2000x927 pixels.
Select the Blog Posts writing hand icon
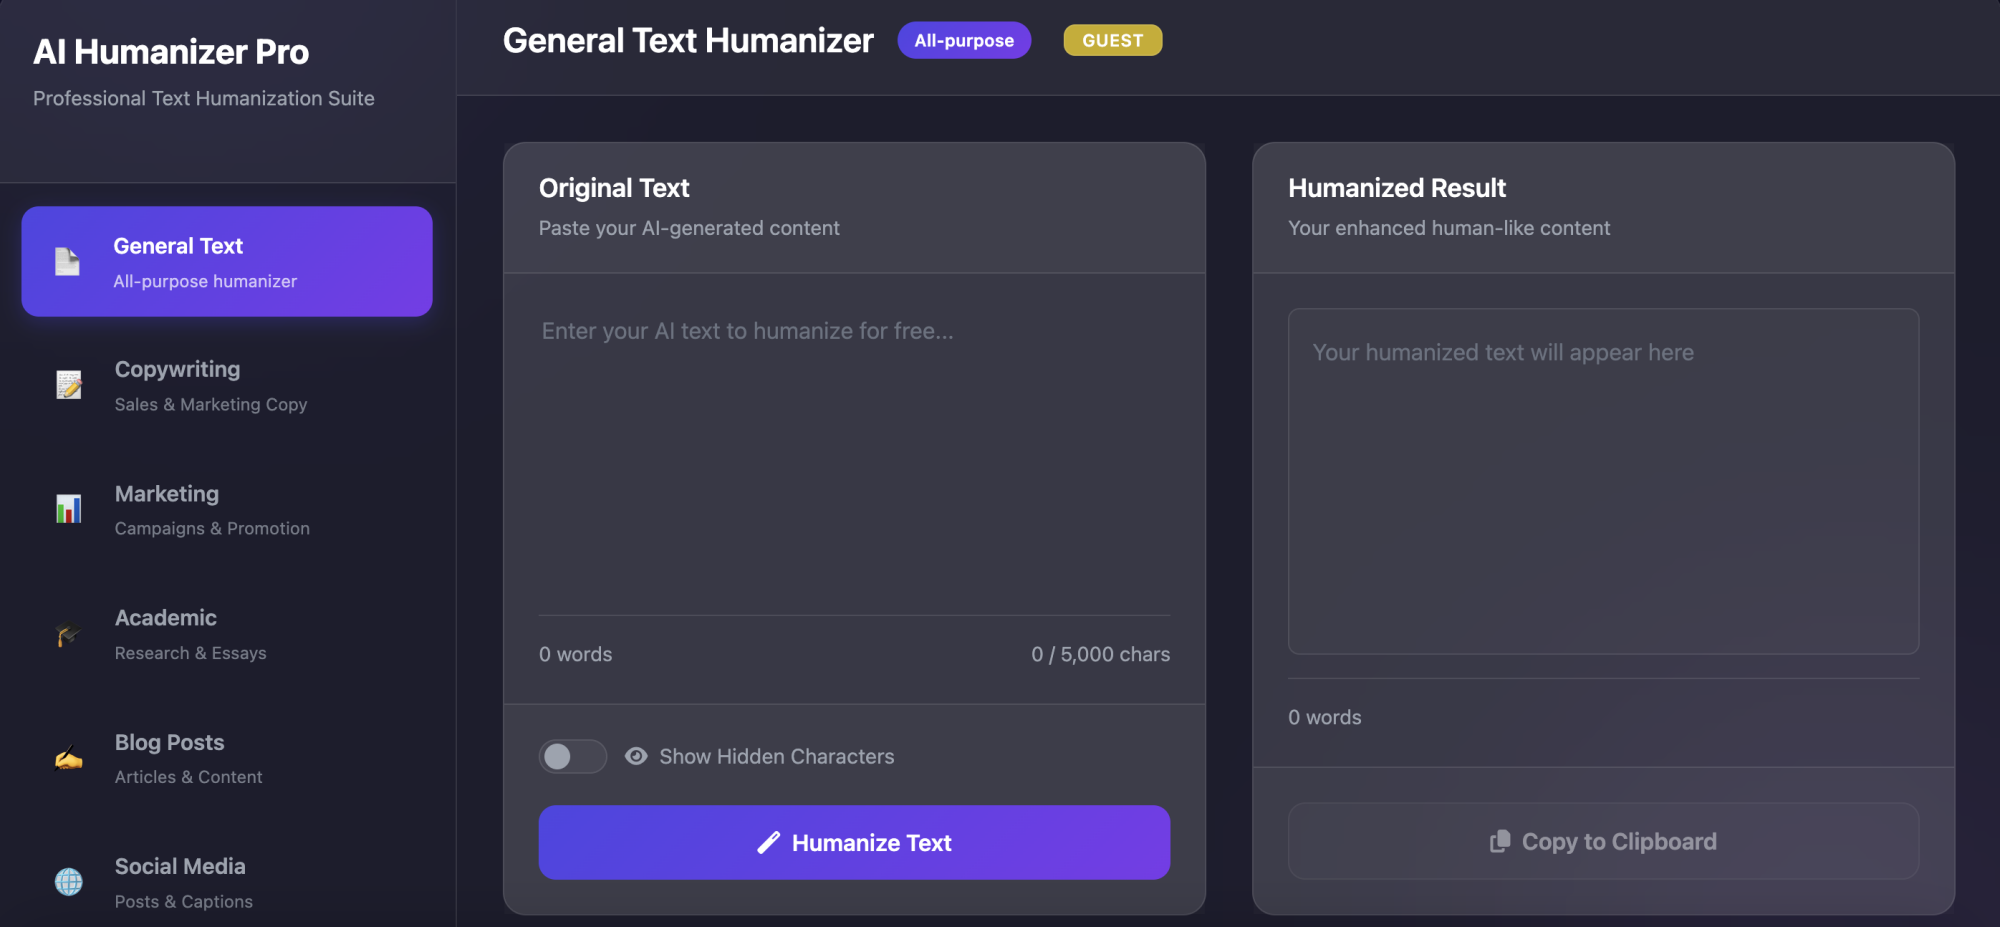[67, 757]
